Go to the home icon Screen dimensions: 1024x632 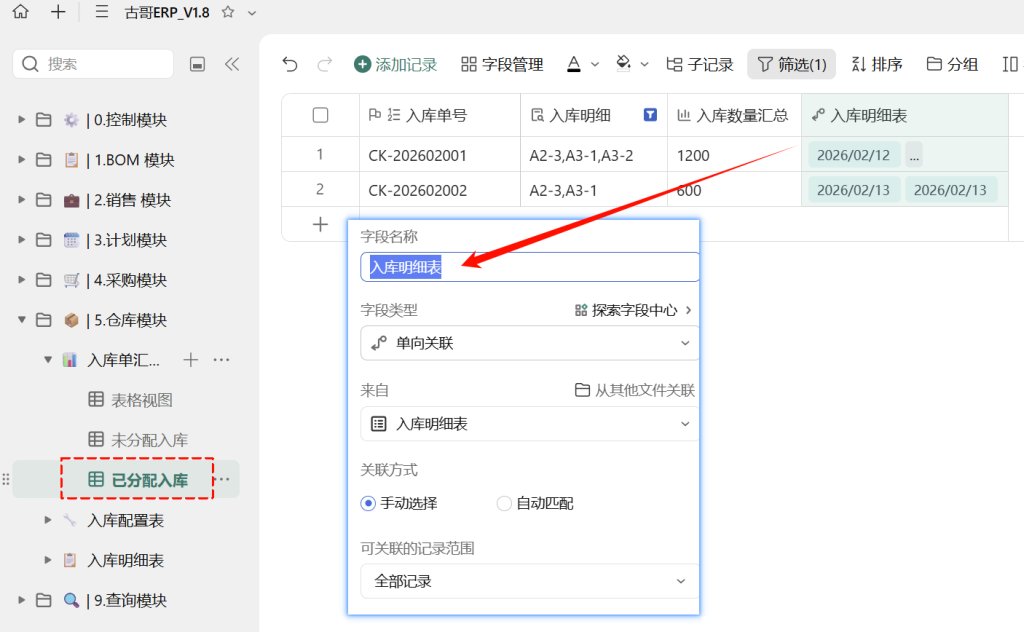click(x=21, y=12)
